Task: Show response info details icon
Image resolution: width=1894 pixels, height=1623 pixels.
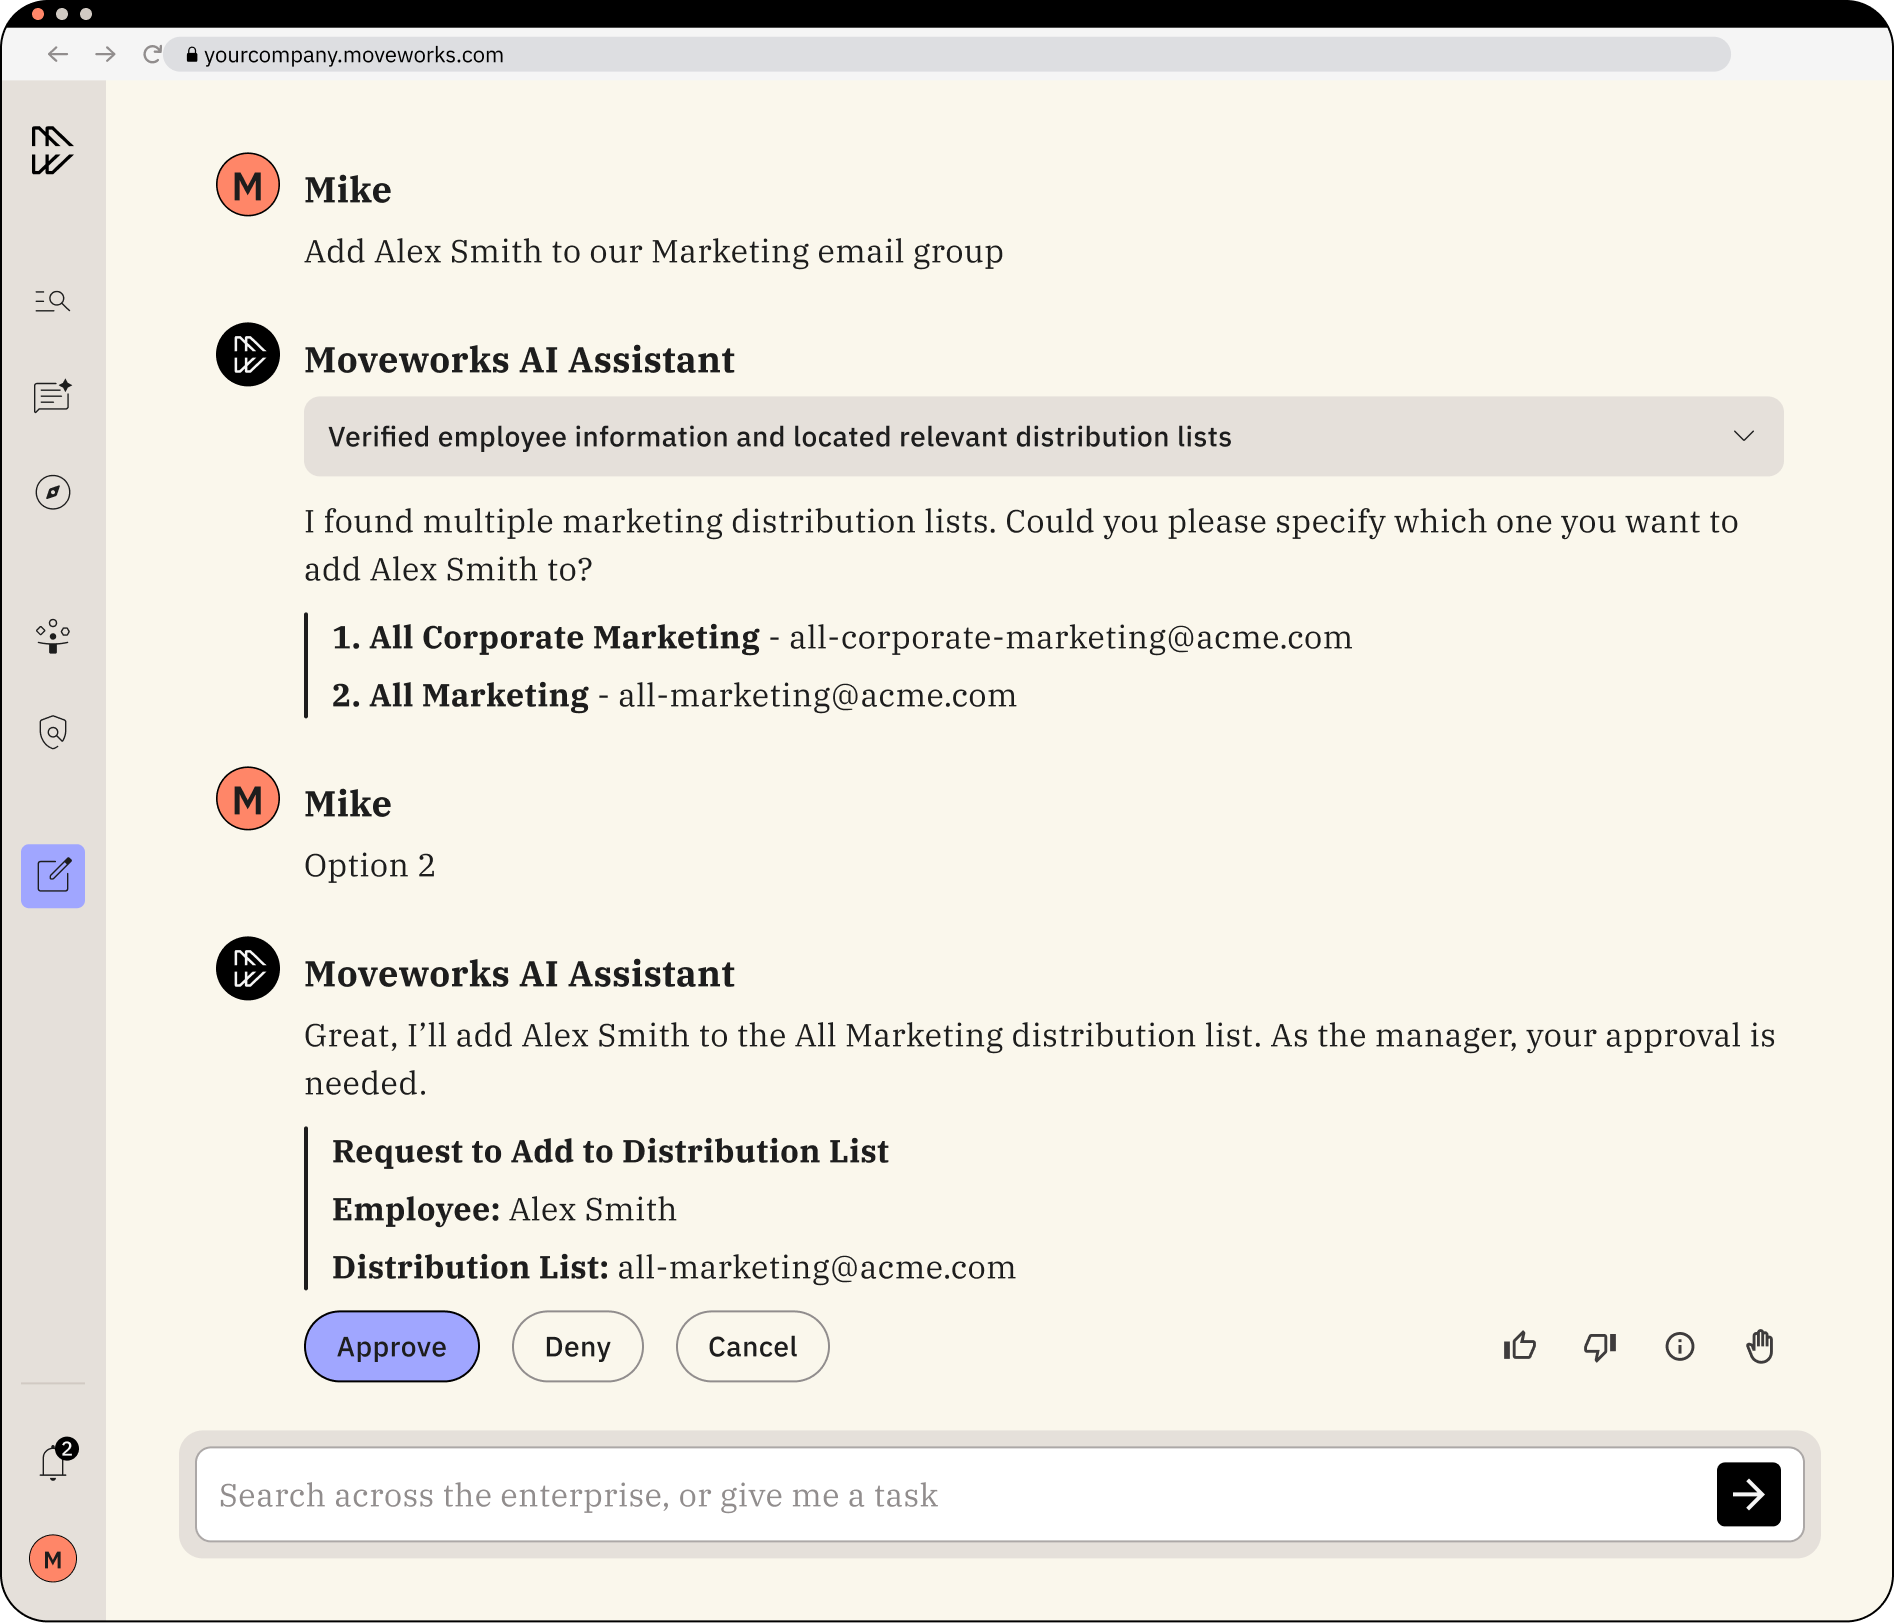Action: click(1679, 1346)
